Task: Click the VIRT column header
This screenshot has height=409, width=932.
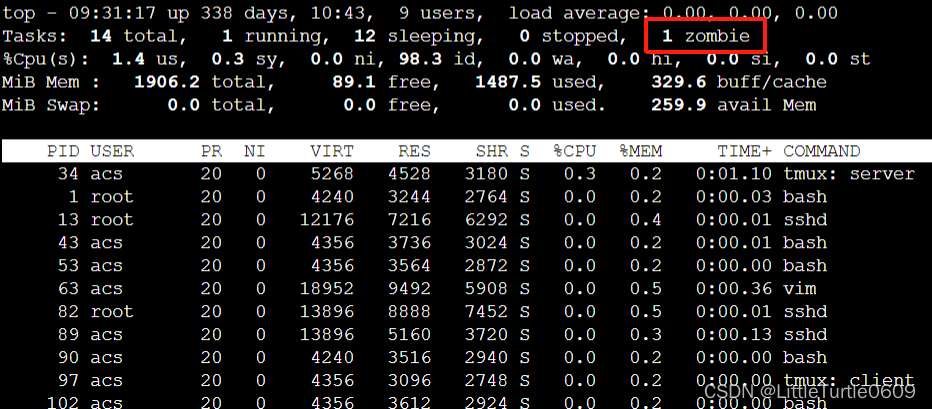Action: (x=332, y=151)
